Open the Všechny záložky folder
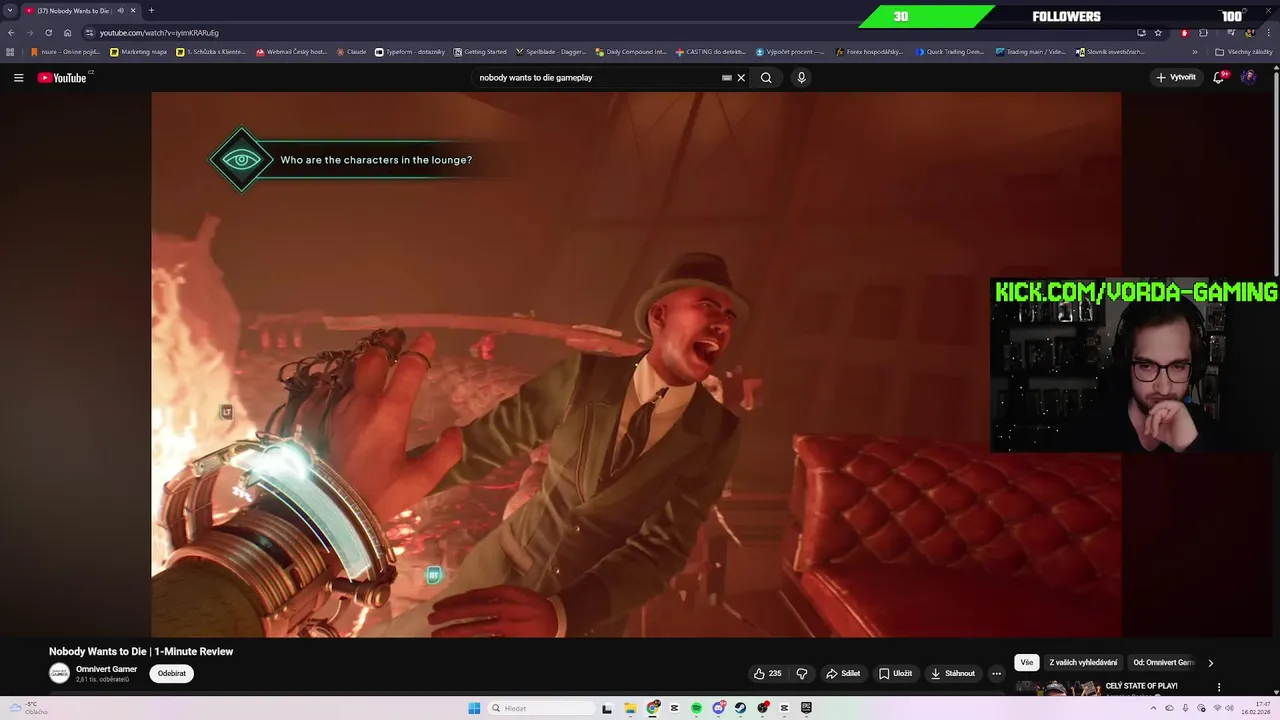The height and width of the screenshot is (720, 1280). tap(1244, 52)
